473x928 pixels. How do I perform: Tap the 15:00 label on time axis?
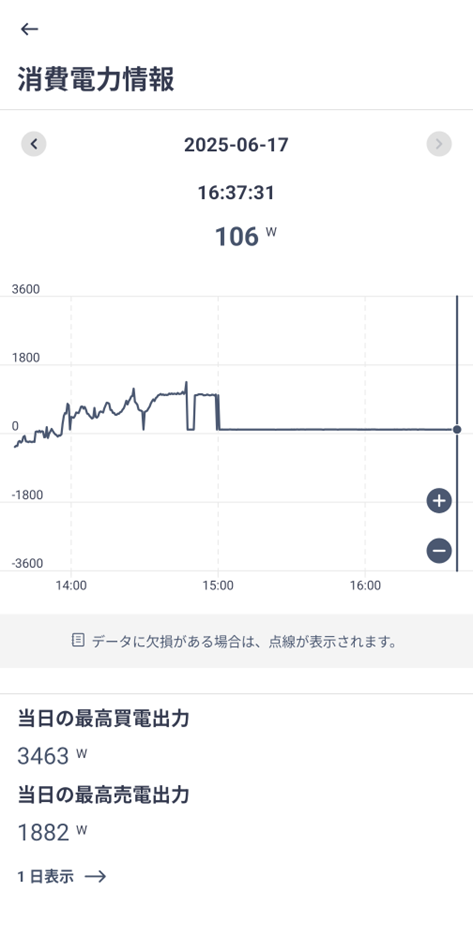pos(218,586)
